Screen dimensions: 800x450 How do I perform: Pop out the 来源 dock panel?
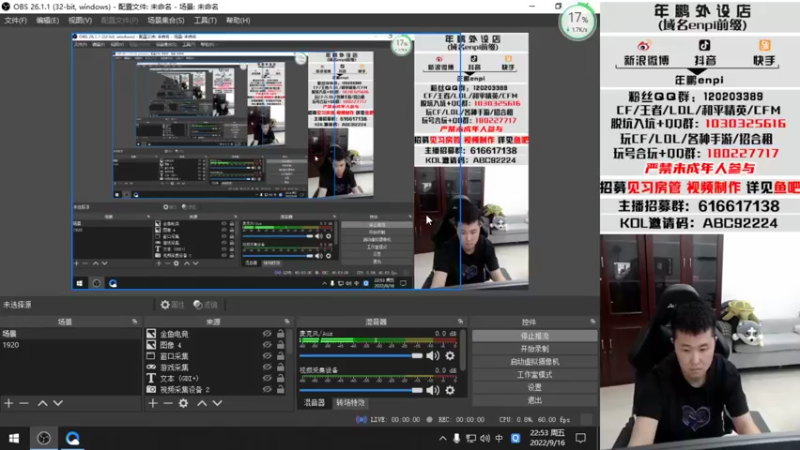pos(287,322)
